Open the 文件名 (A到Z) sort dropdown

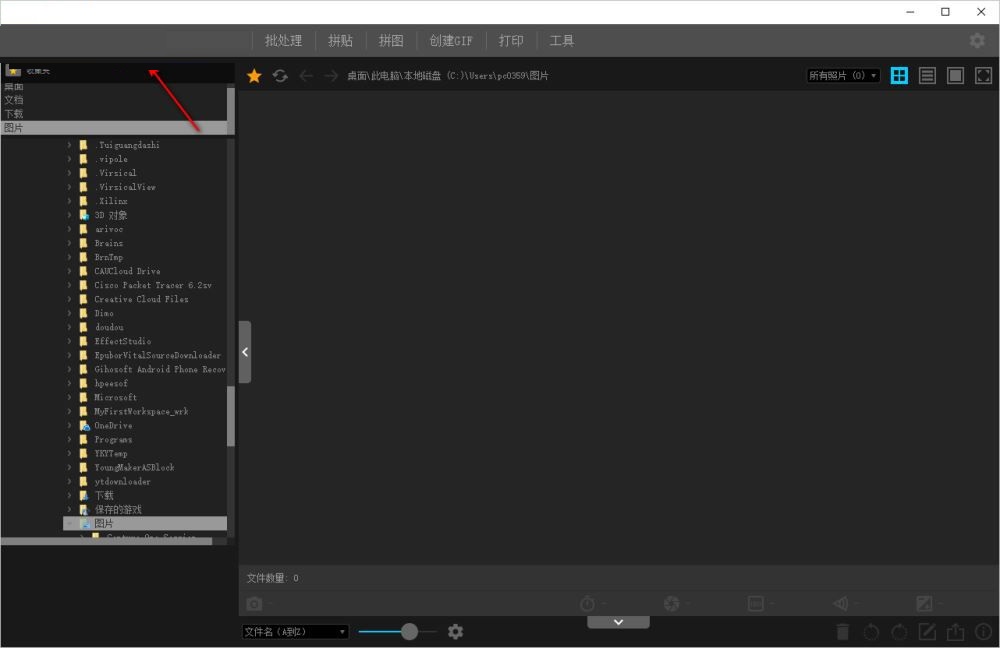[295, 631]
